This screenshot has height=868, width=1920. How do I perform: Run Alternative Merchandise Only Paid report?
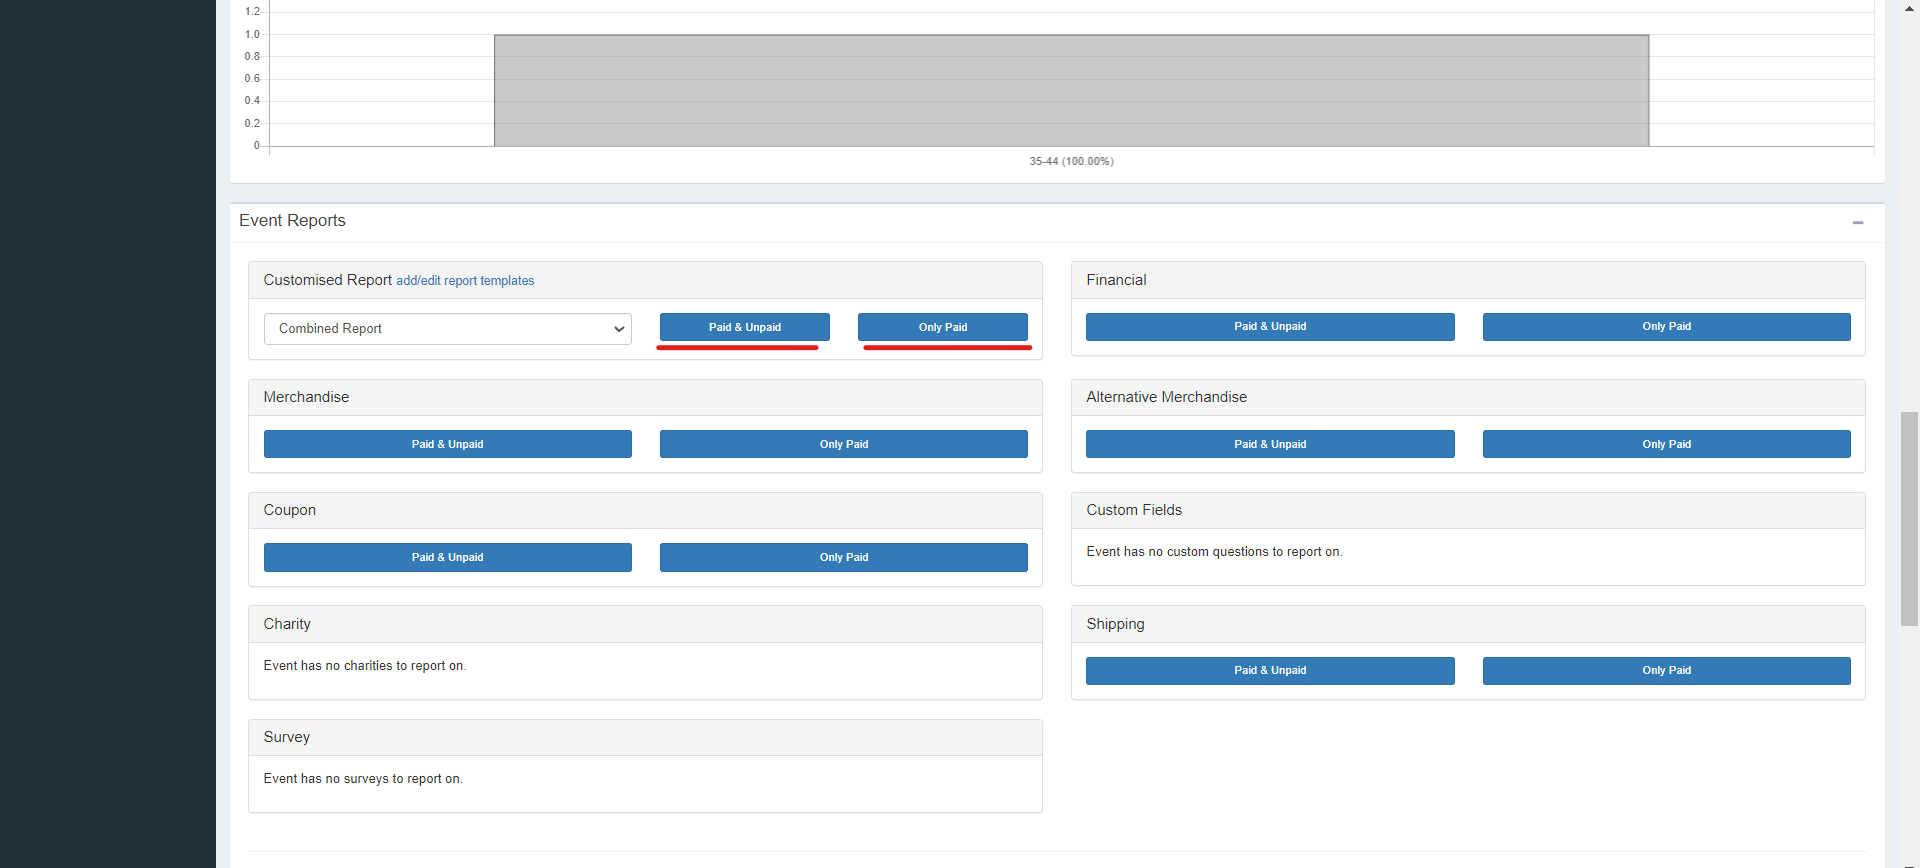1666,444
